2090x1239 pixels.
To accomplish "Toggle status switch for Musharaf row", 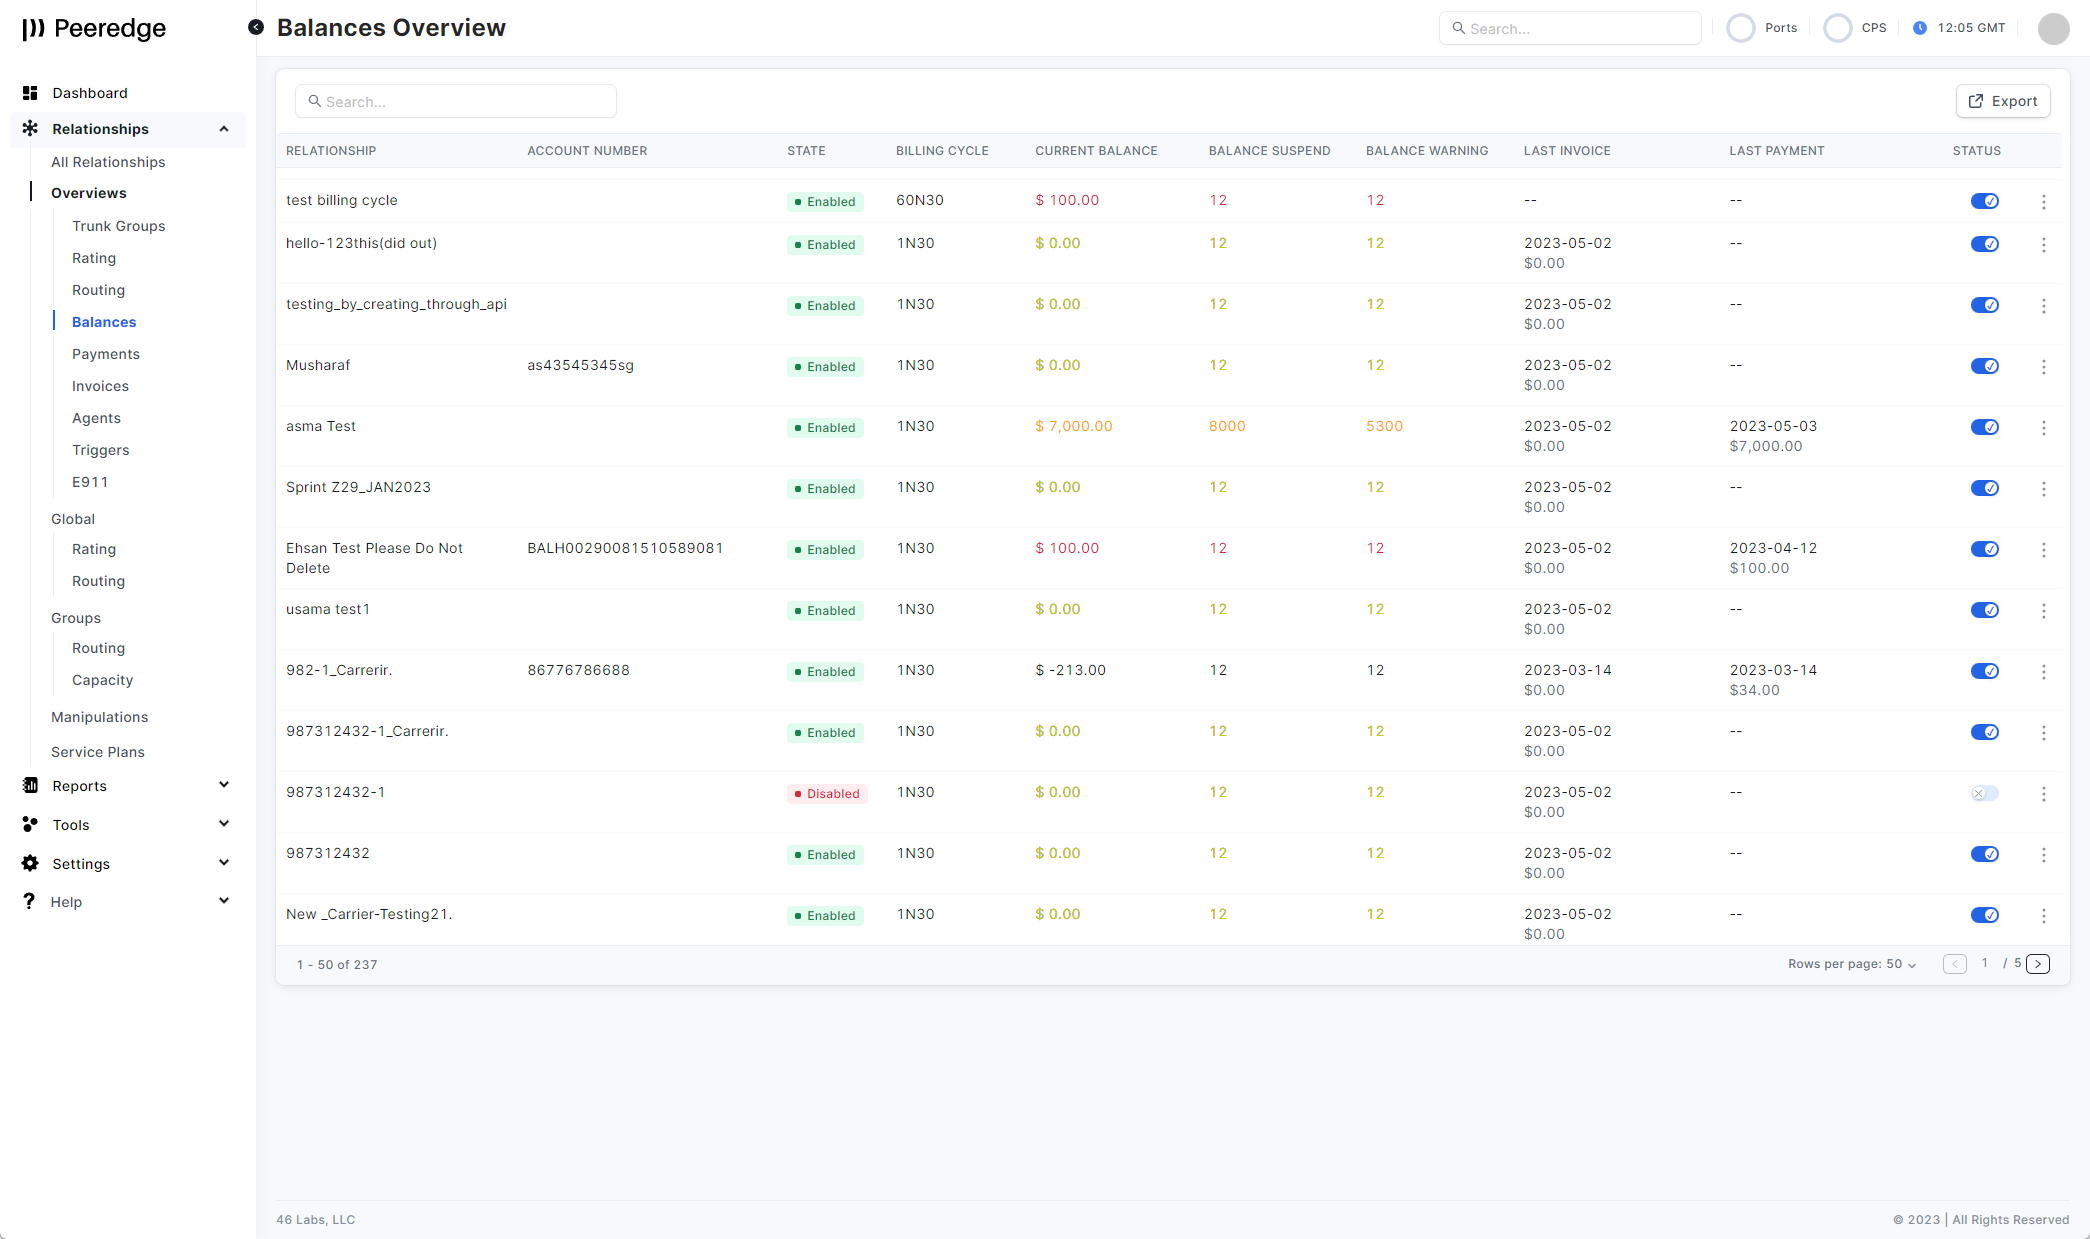I will (x=1984, y=367).
